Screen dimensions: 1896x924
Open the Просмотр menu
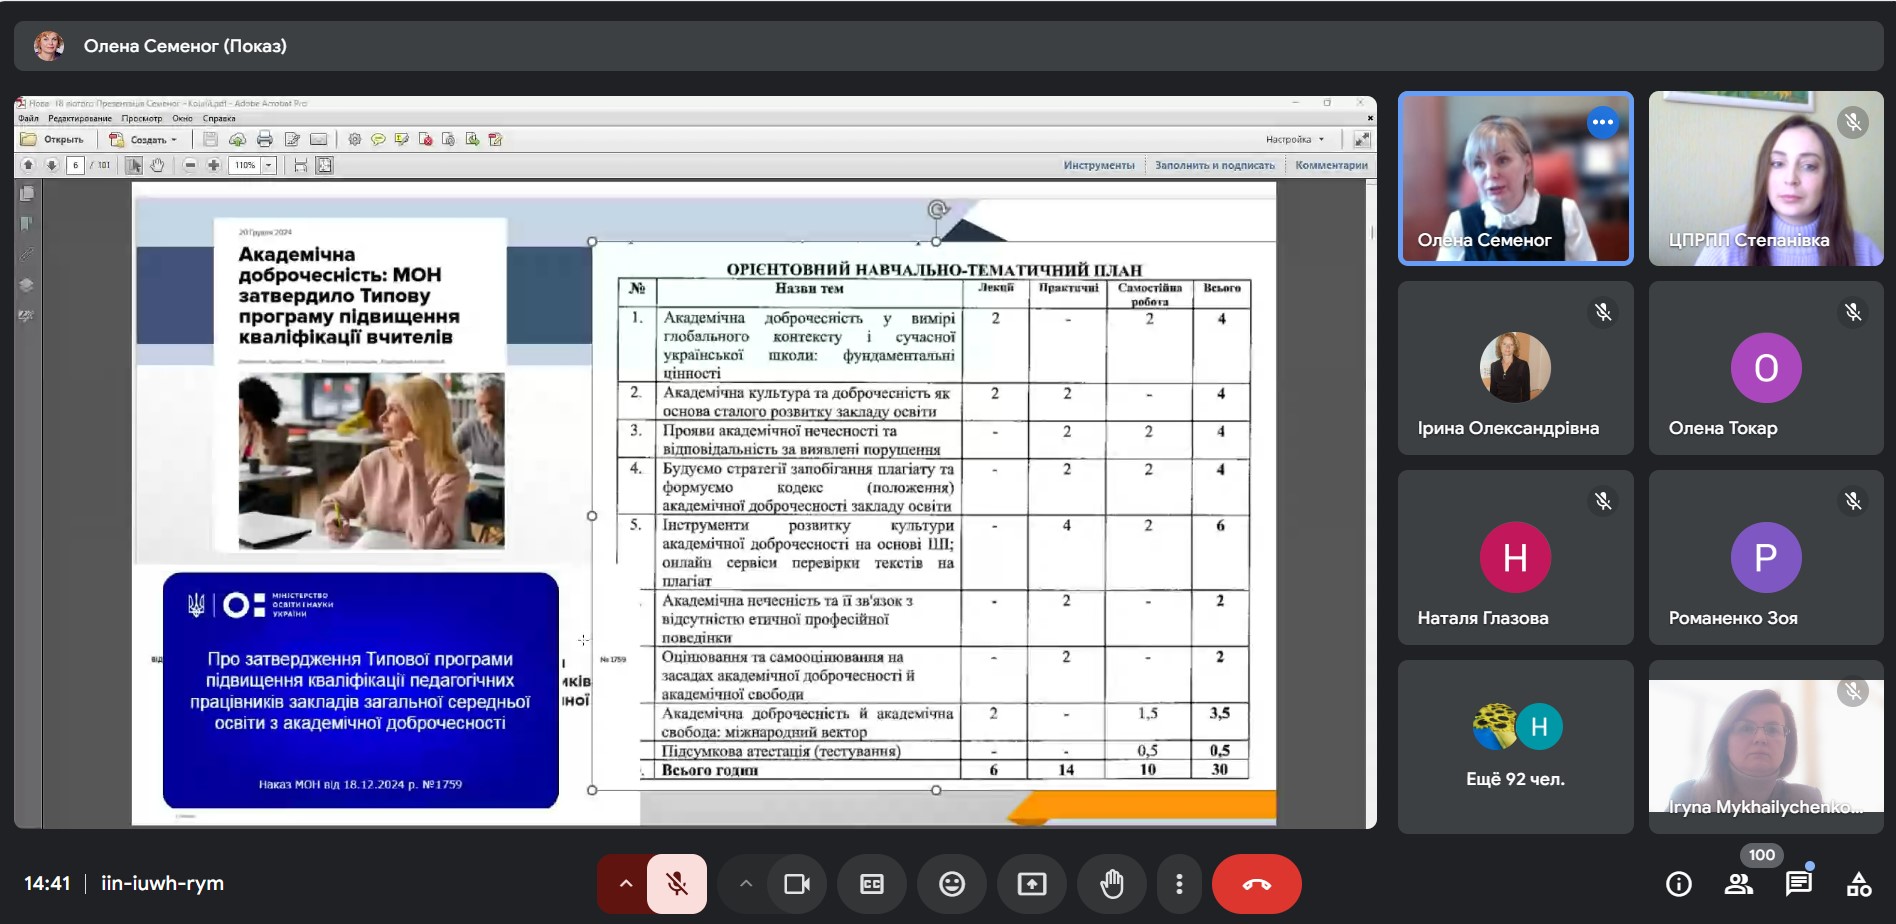142,118
